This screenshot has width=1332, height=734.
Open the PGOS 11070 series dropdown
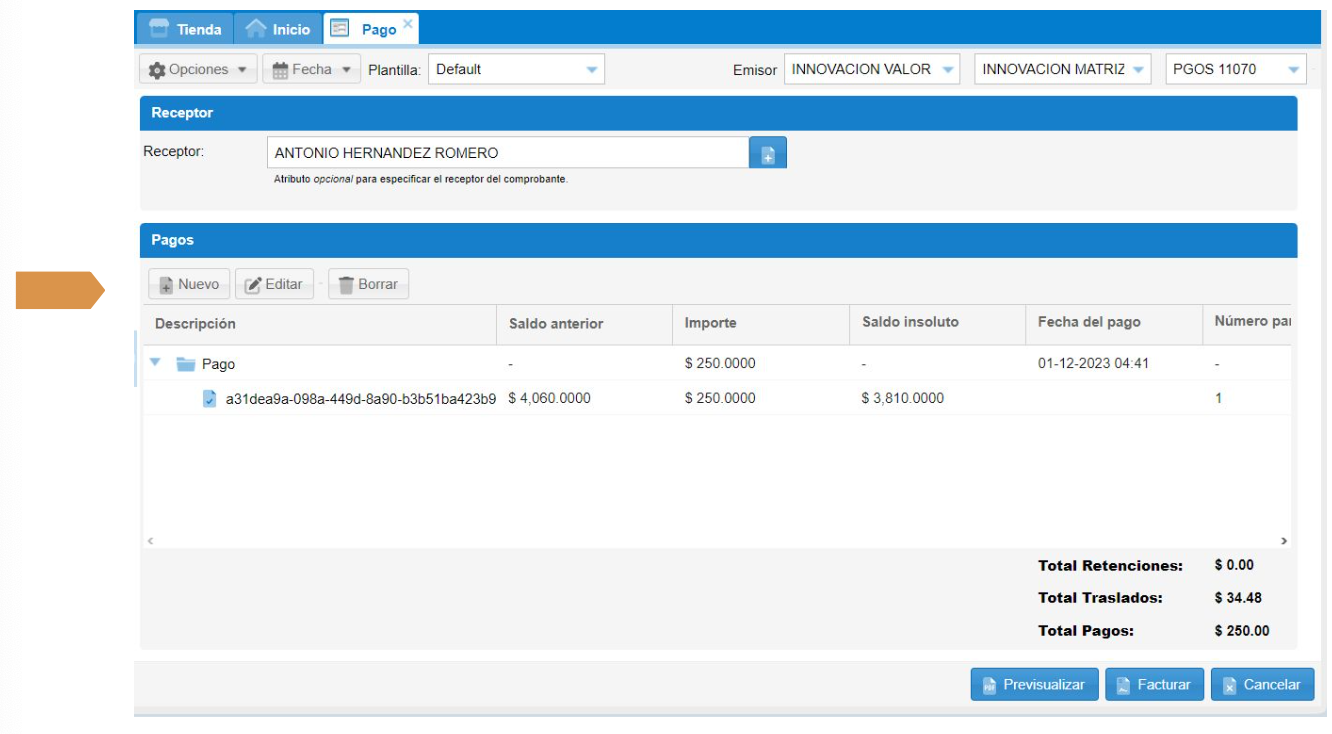1294,70
